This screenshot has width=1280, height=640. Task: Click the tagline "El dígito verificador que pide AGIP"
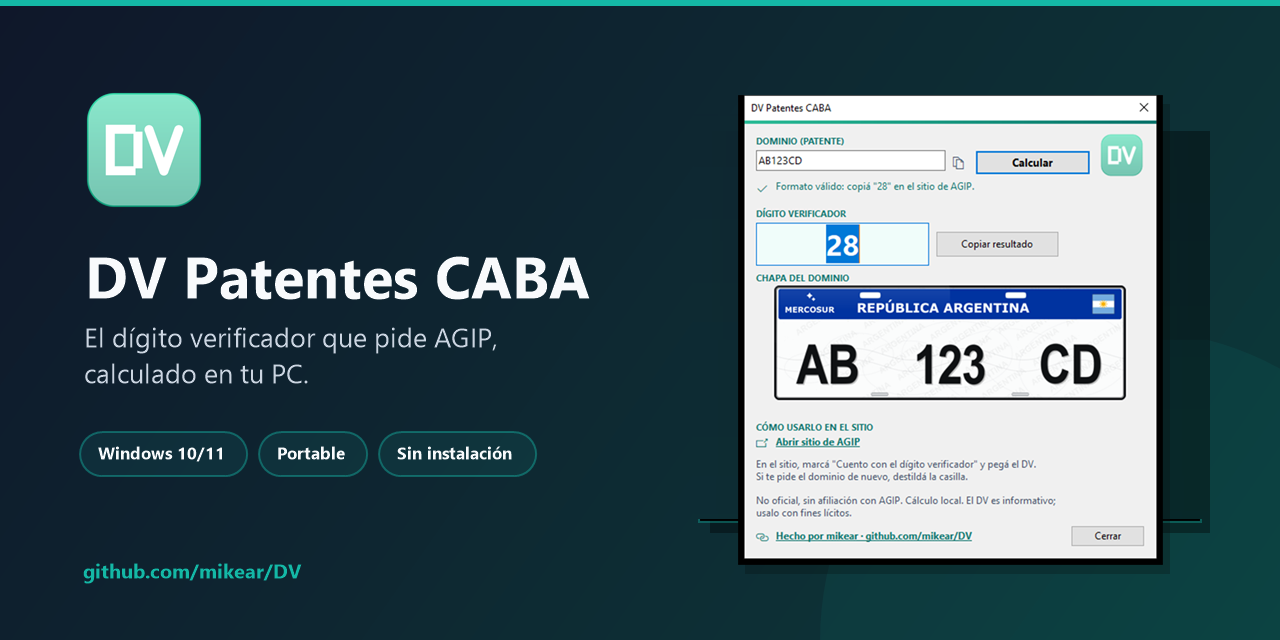click(x=291, y=341)
